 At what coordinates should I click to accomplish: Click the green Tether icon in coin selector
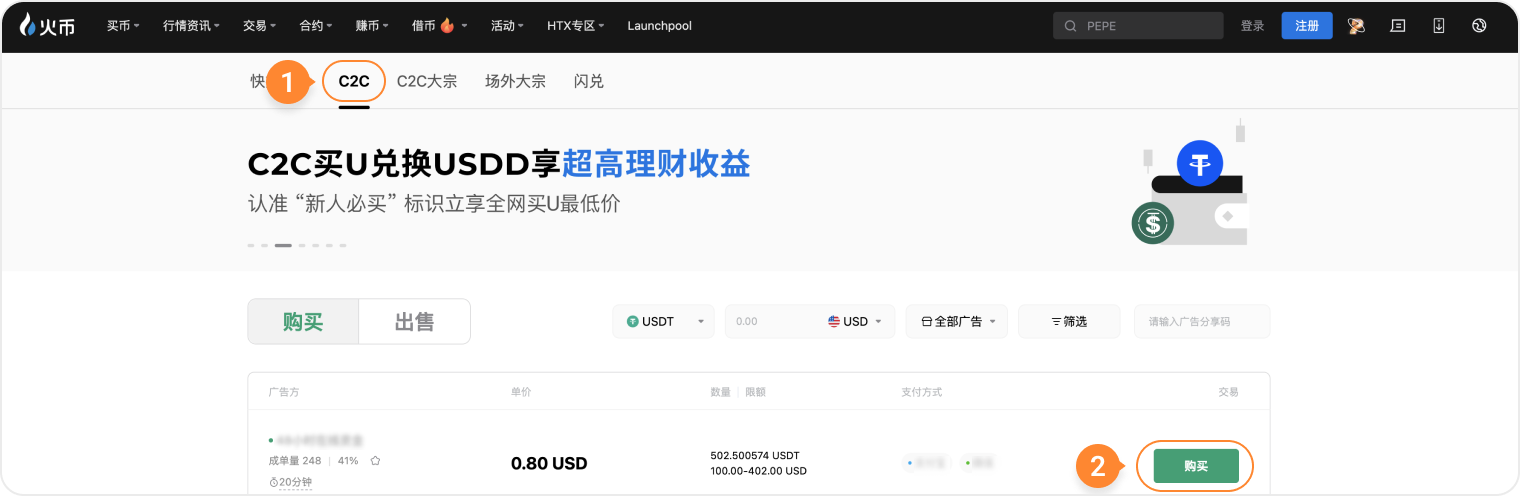coord(632,322)
